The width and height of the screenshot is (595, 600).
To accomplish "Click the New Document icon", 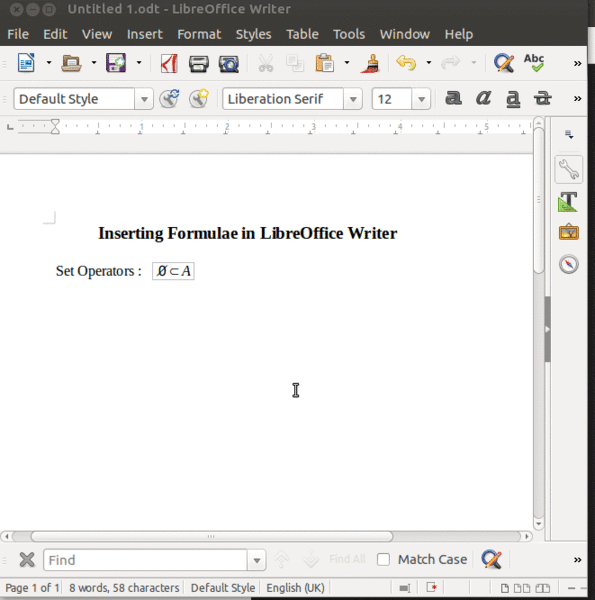I will point(26,63).
